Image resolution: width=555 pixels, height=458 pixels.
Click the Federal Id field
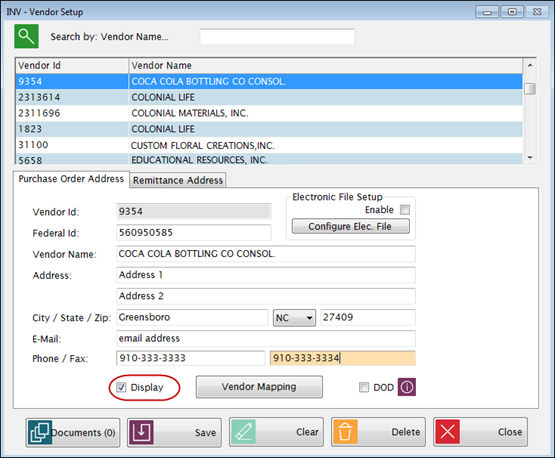194,233
